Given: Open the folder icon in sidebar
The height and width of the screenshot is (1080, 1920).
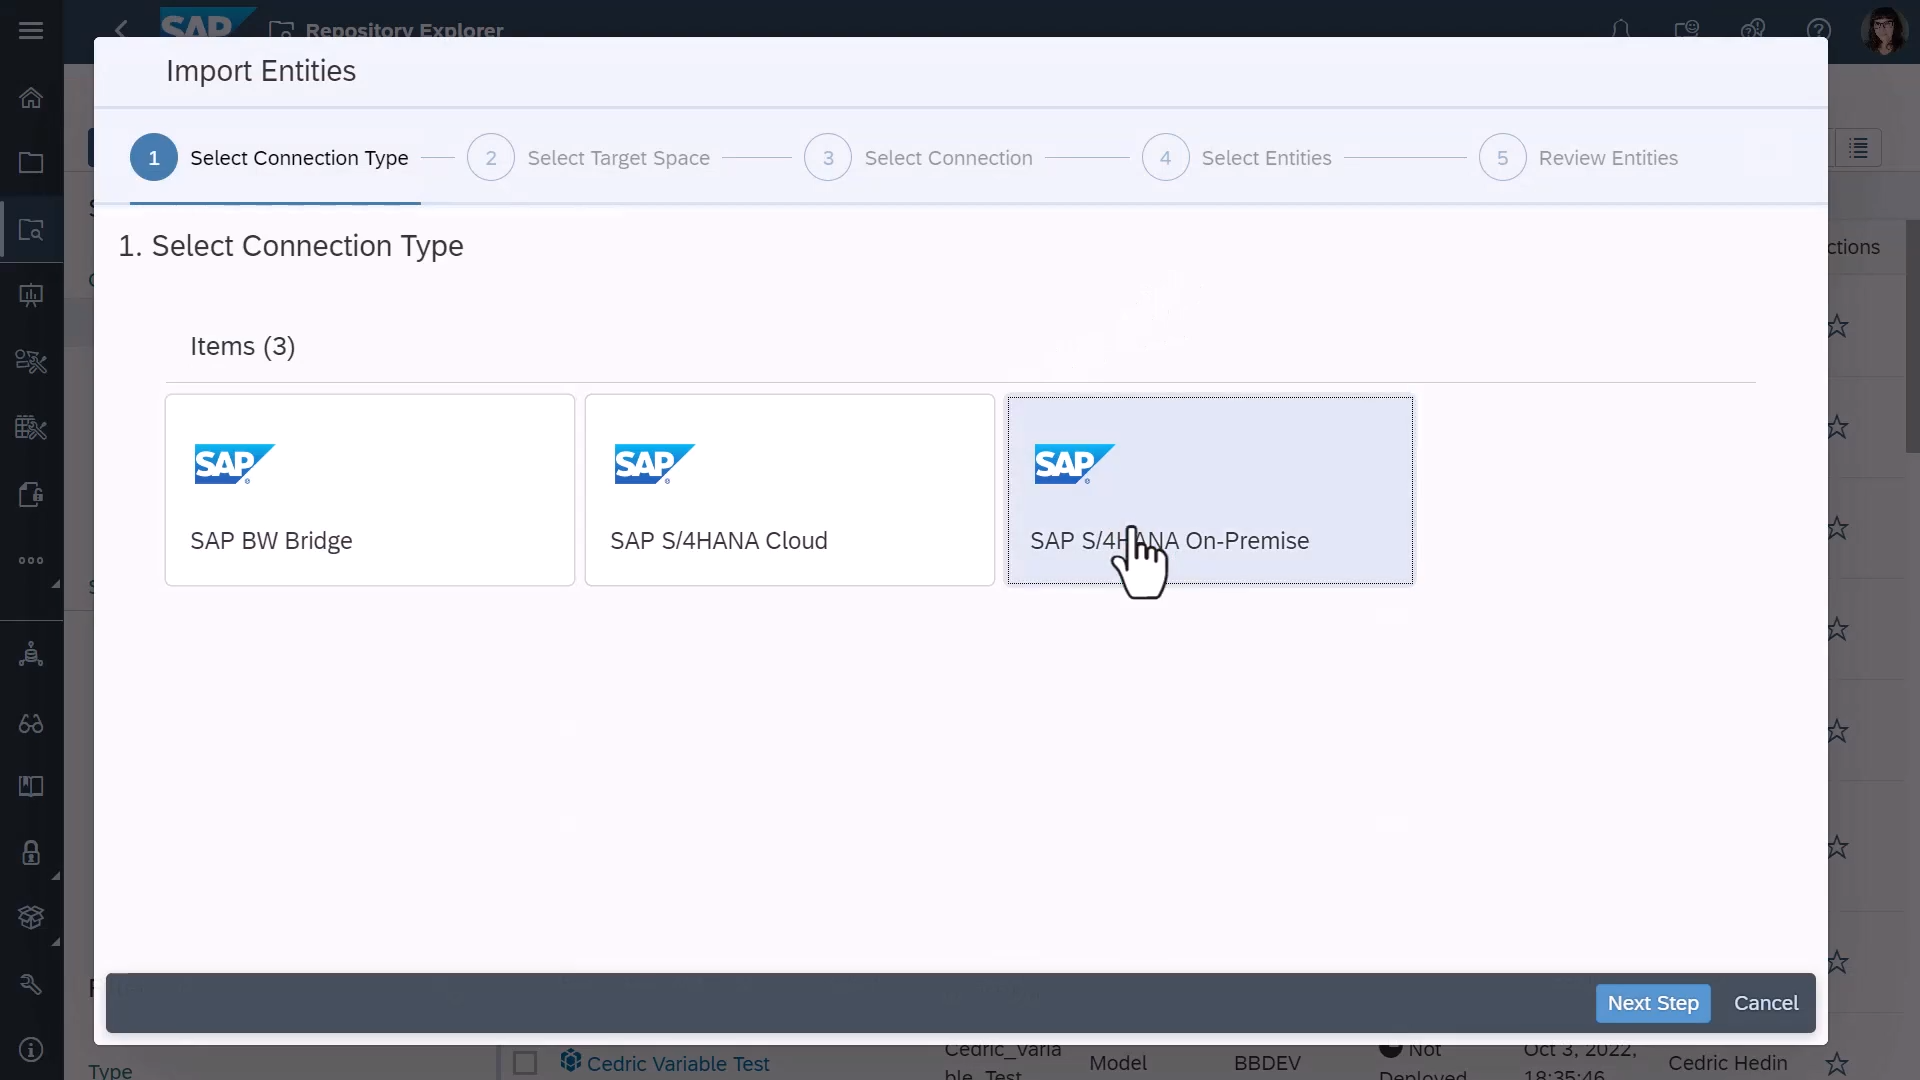Looking at the screenshot, I should [31, 162].
